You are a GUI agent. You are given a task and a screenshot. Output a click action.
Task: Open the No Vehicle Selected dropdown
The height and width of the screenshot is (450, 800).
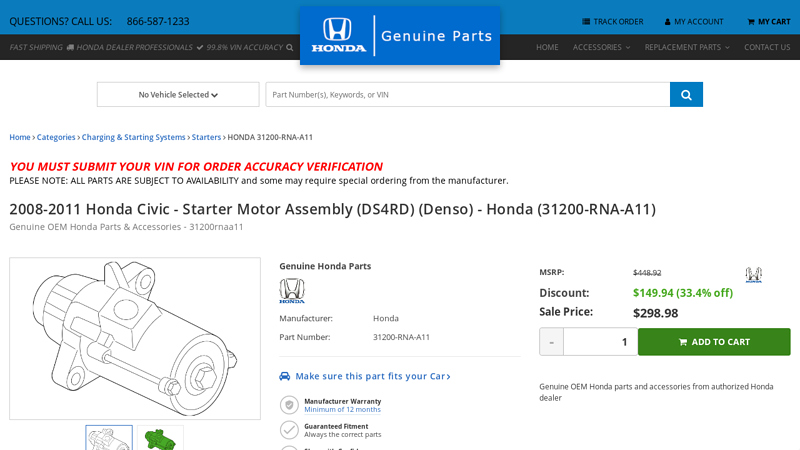click(178, 95)
